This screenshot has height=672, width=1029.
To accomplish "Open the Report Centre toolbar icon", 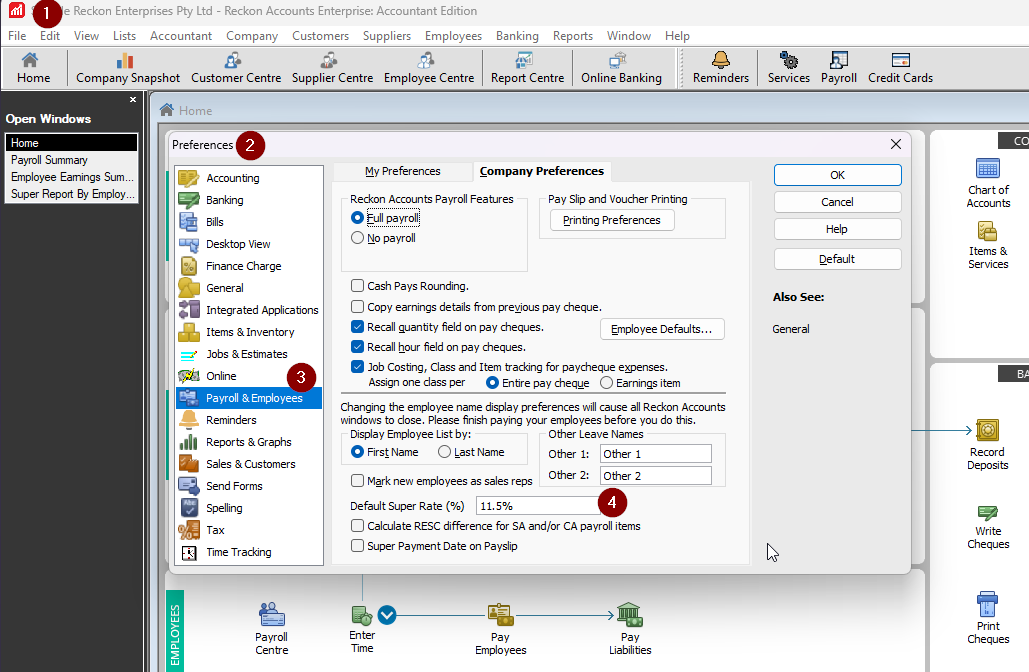I will pyautogui.click(x=527, y=68).
